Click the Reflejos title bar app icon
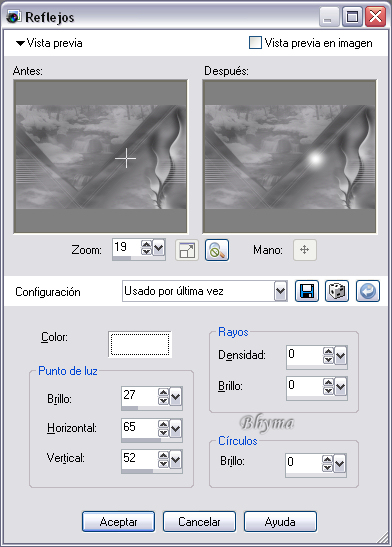The width and height of the screenshot is (392, 547). (x=14, y=17)
